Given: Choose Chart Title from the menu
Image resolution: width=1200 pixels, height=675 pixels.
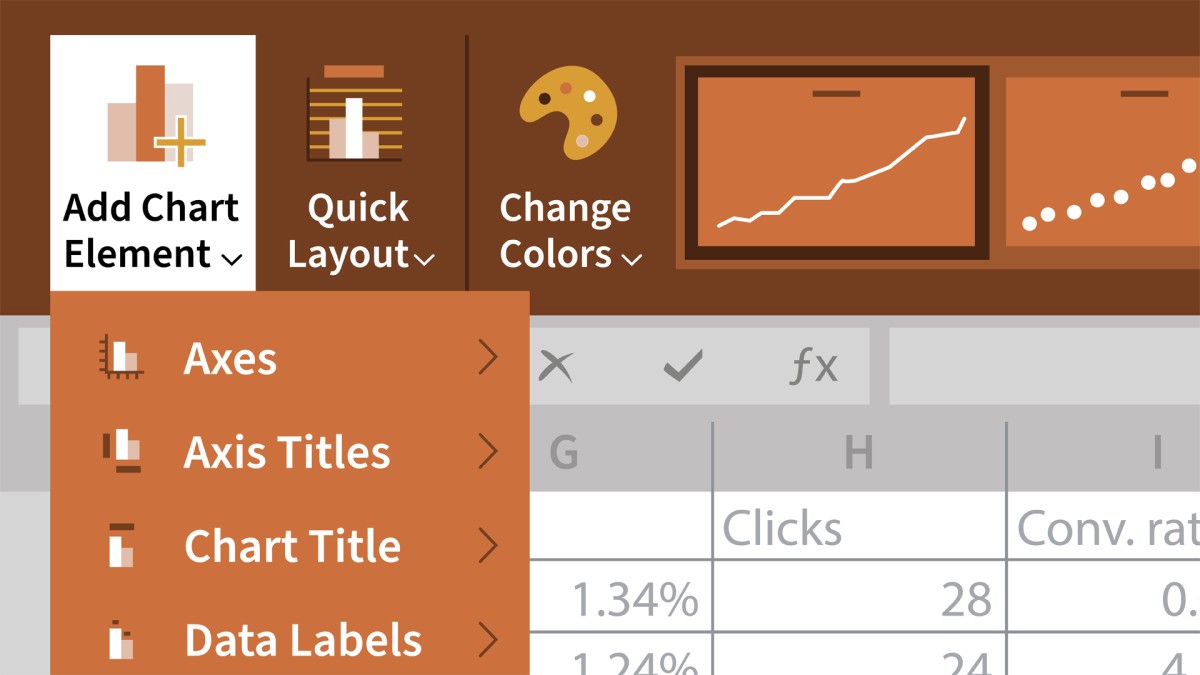Looking at the screenshot, I should 290,546.
